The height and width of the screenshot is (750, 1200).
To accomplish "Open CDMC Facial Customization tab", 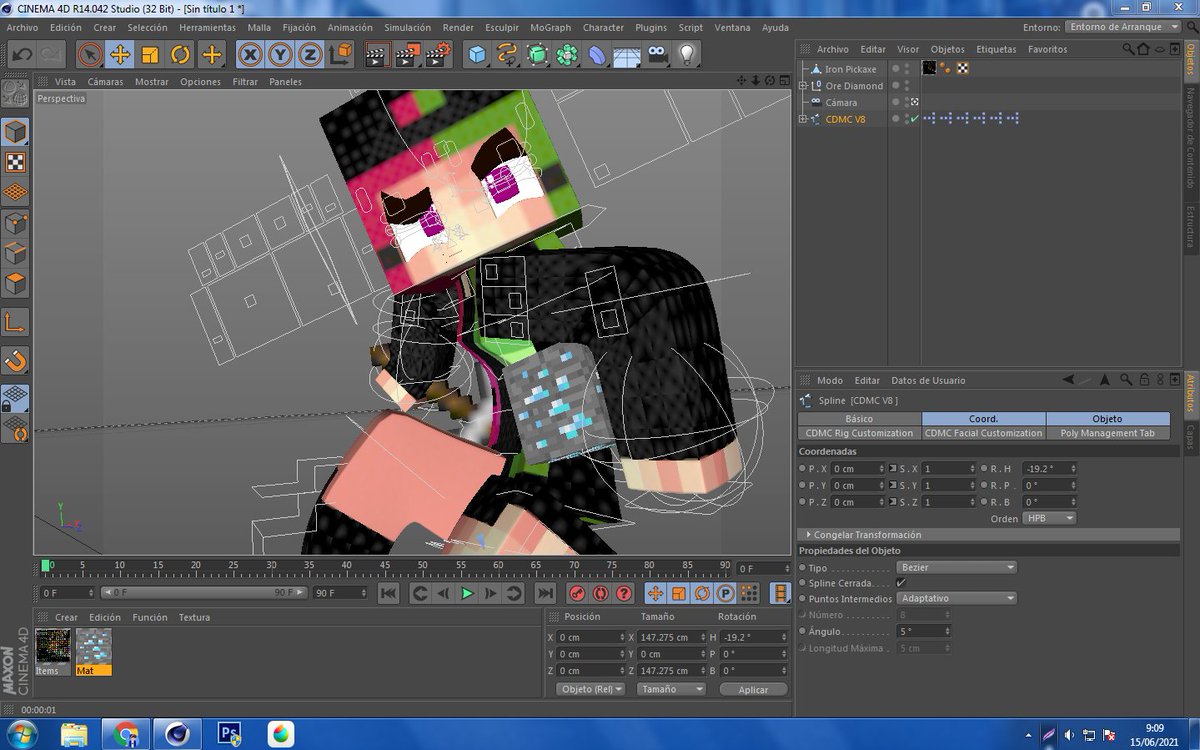I will pos(983,433).
